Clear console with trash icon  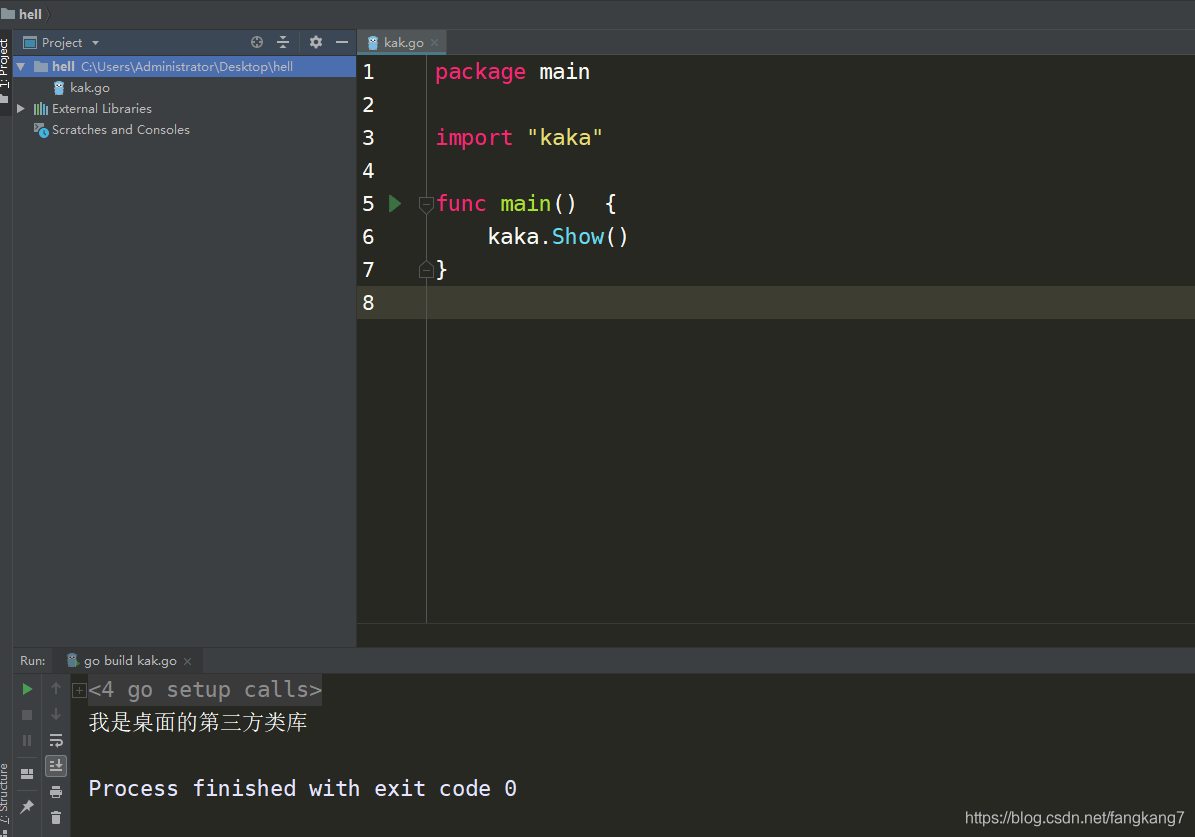pyautogui.click(x=56, y=818)
